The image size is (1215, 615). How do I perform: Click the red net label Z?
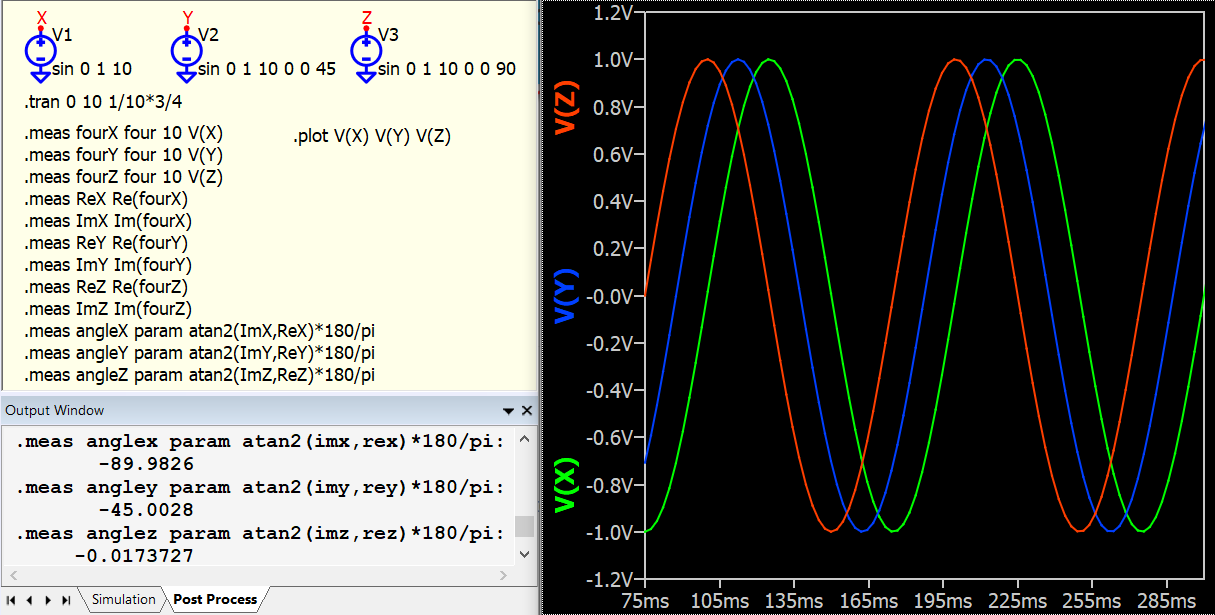tap(367, 18)
